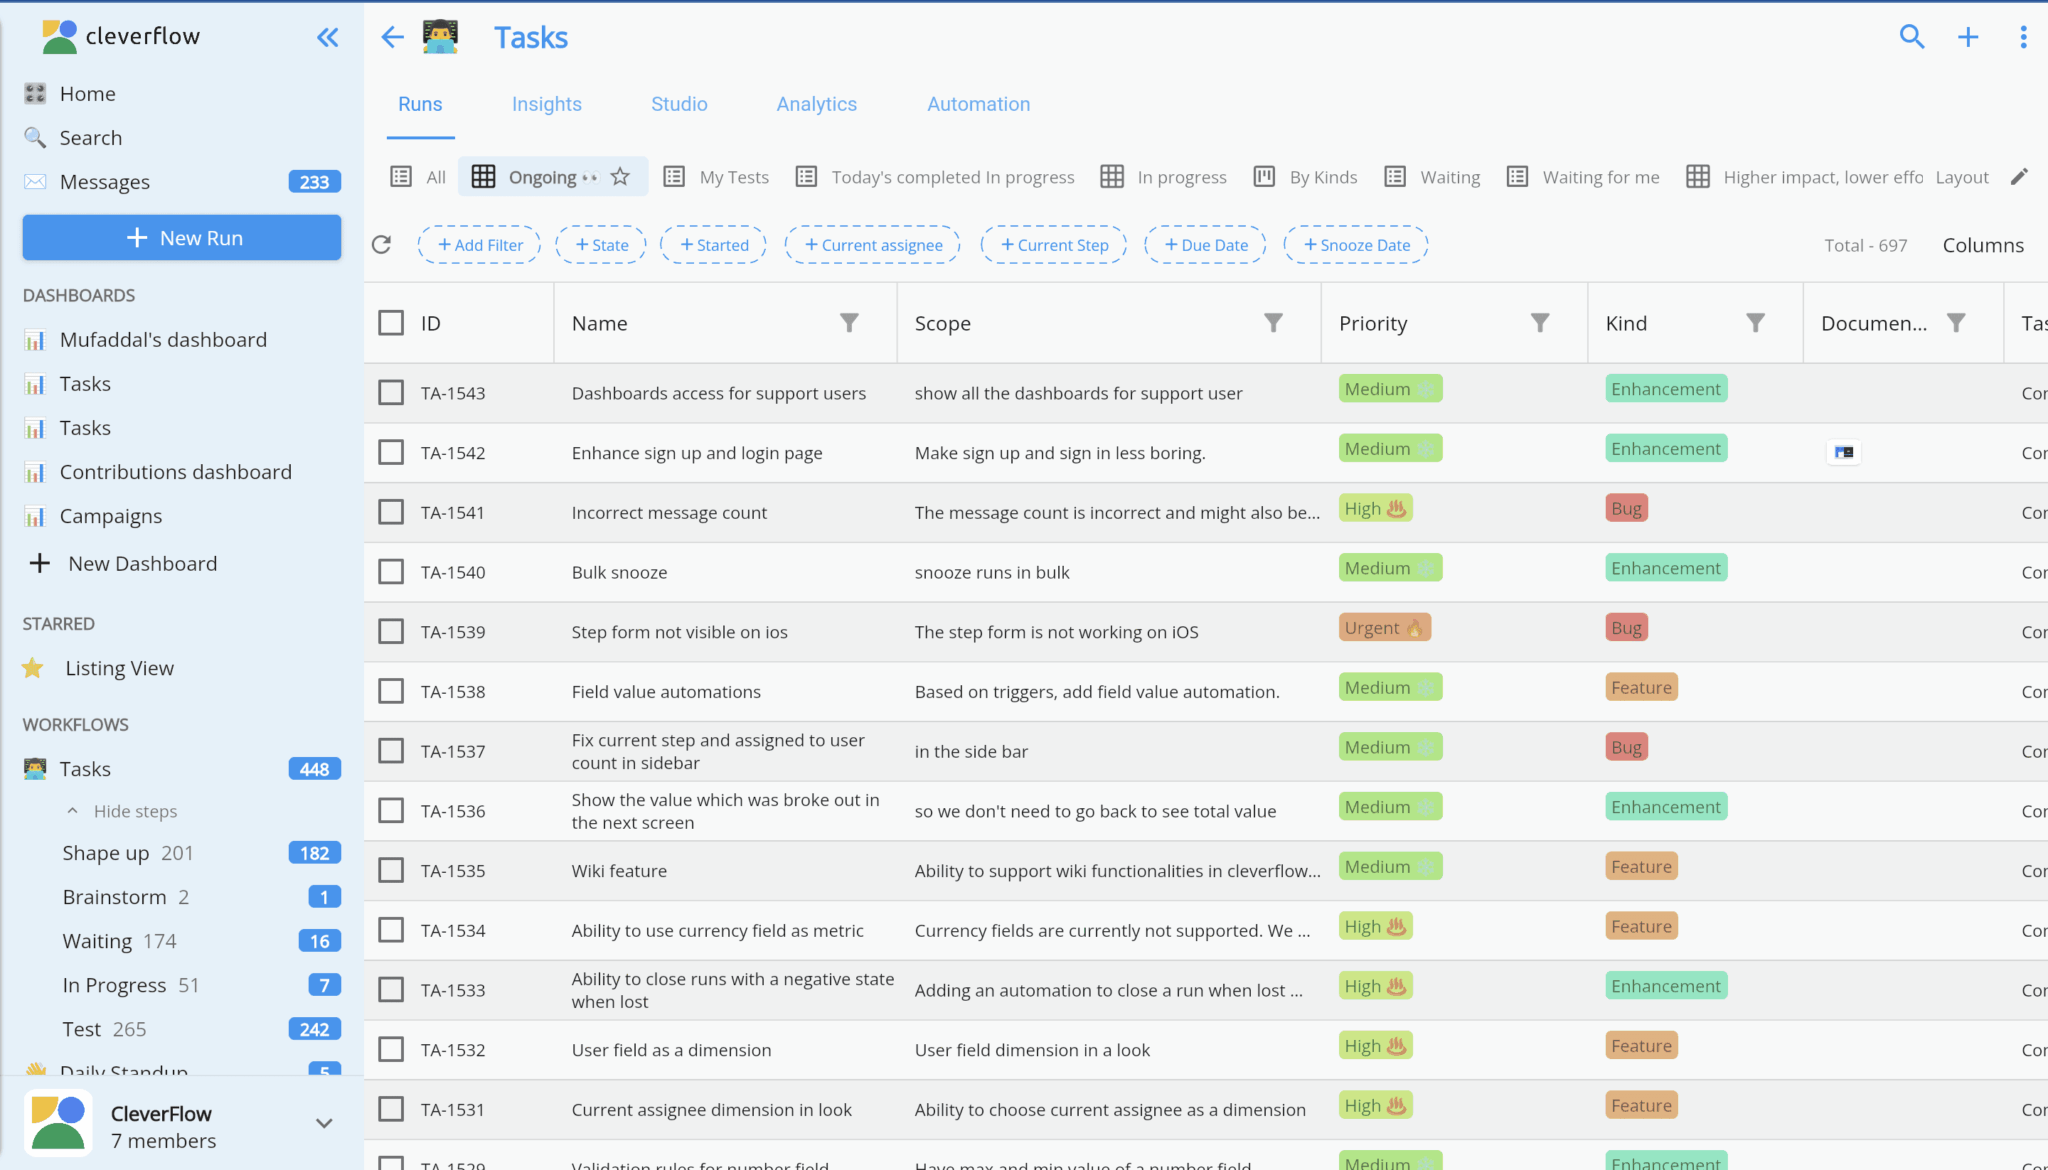Screen dimensions: 2048x1170
Task: Open Mufaddal's dashboard link
Action: pos(163,339)
